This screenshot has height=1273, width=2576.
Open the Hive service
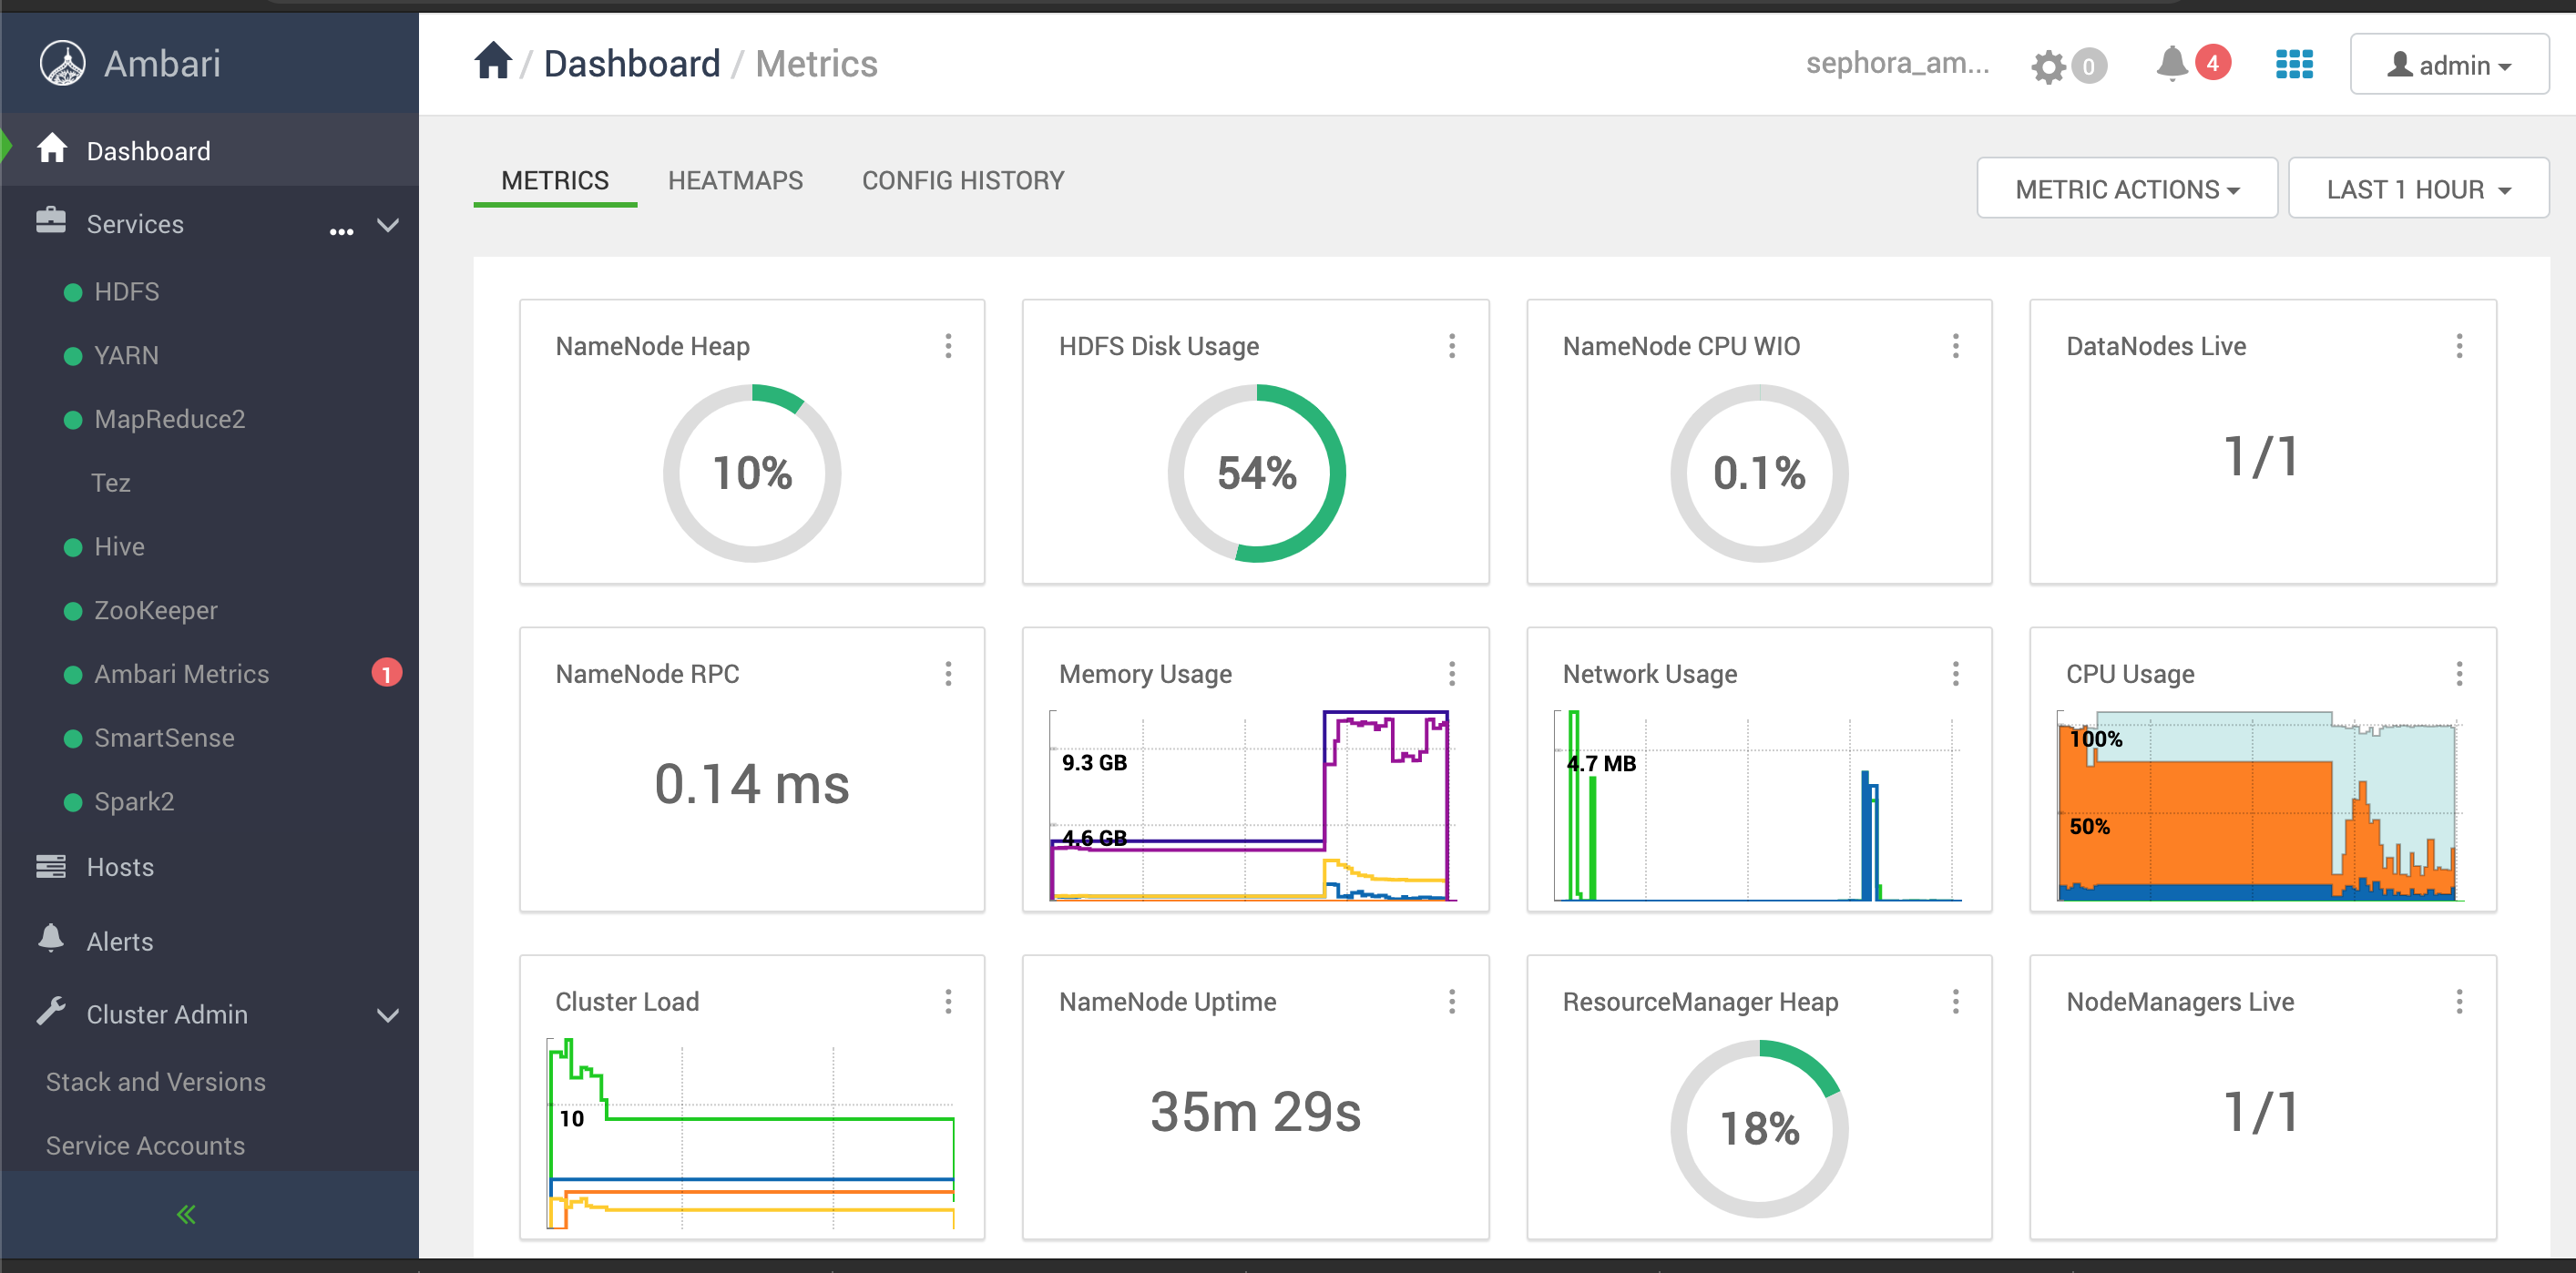pos(120,547)
